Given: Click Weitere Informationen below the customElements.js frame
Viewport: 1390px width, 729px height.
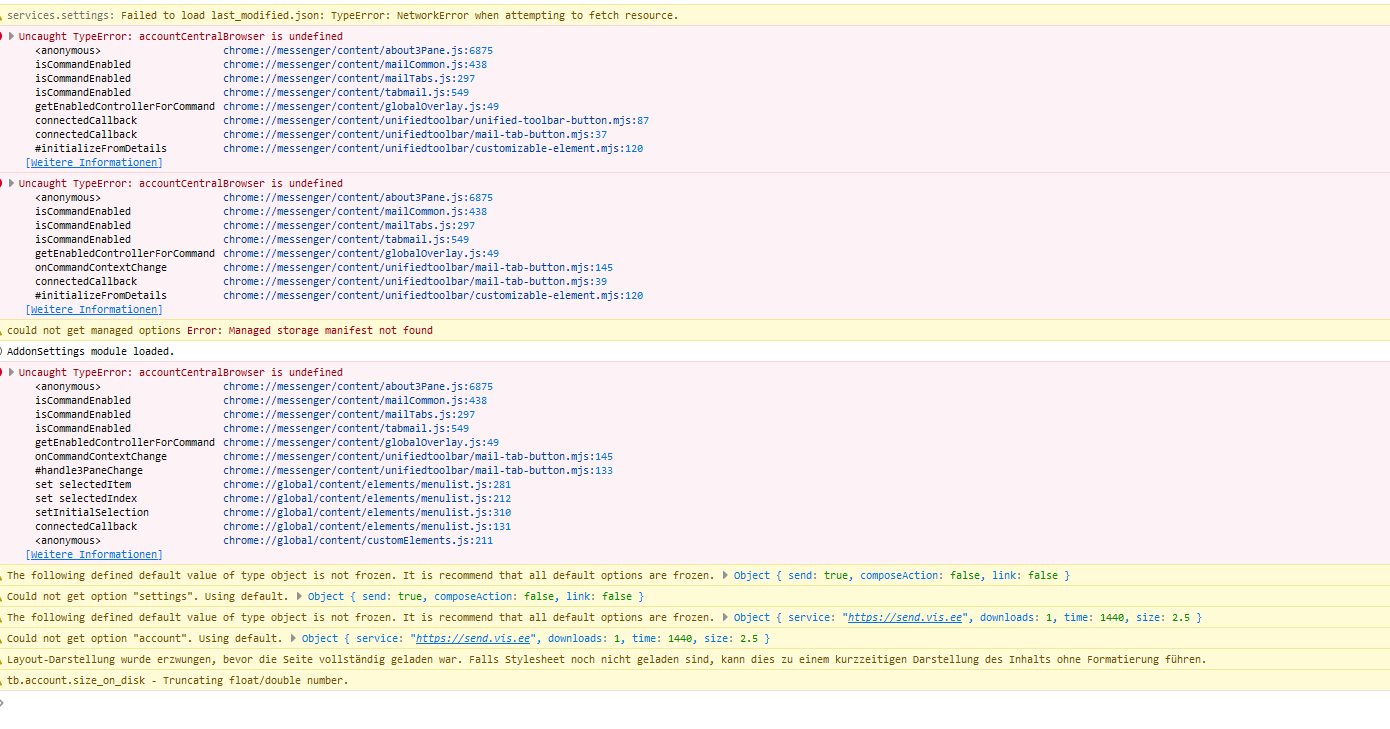Looking at the screenshot, I should coord(94,554).
